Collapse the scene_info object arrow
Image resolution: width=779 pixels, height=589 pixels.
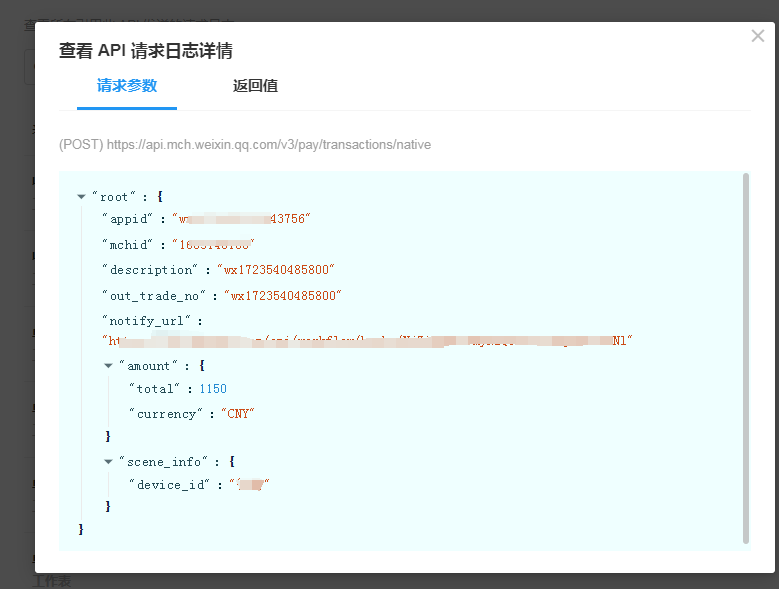pyautogui.click(x=108, y=462)
